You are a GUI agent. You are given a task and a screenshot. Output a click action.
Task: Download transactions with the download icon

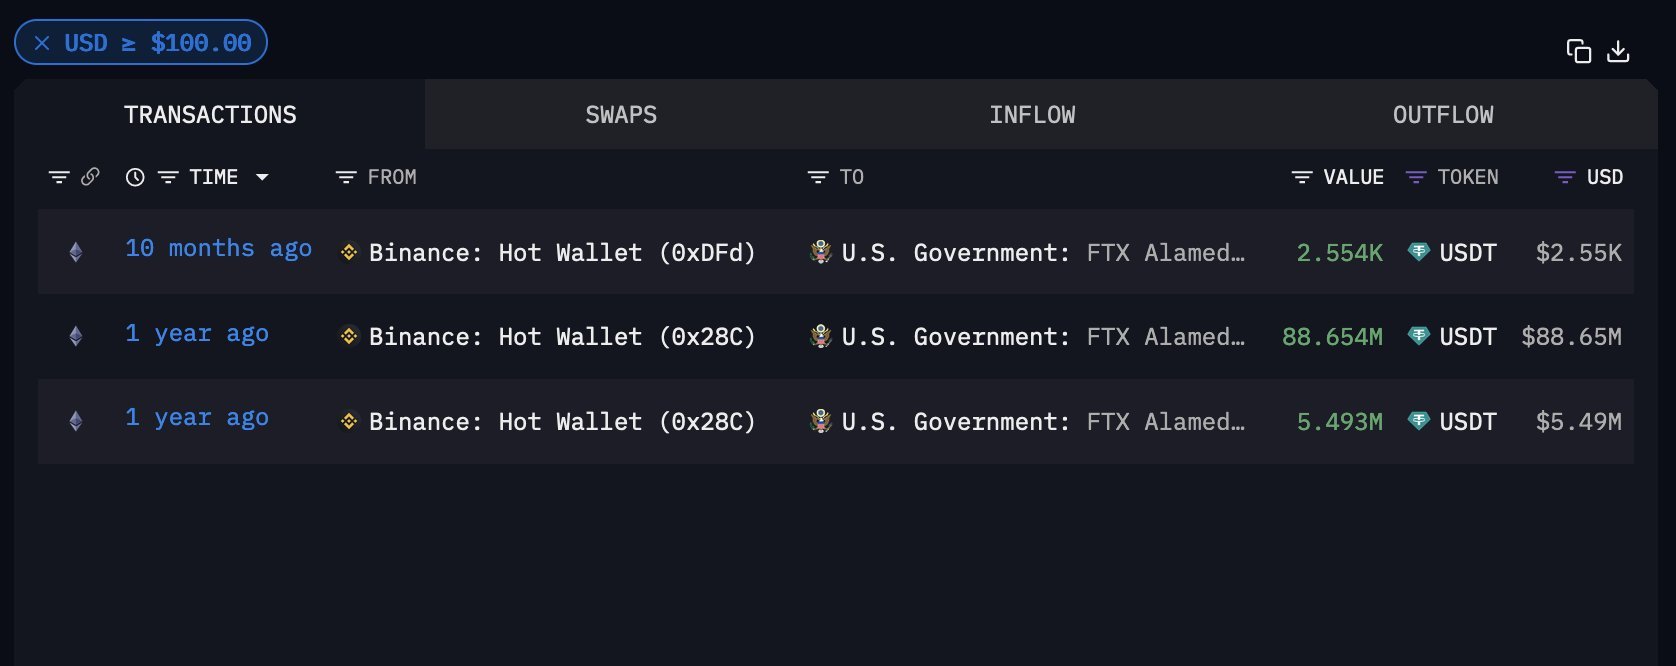pyautogui.click(x=1618, y=51)
